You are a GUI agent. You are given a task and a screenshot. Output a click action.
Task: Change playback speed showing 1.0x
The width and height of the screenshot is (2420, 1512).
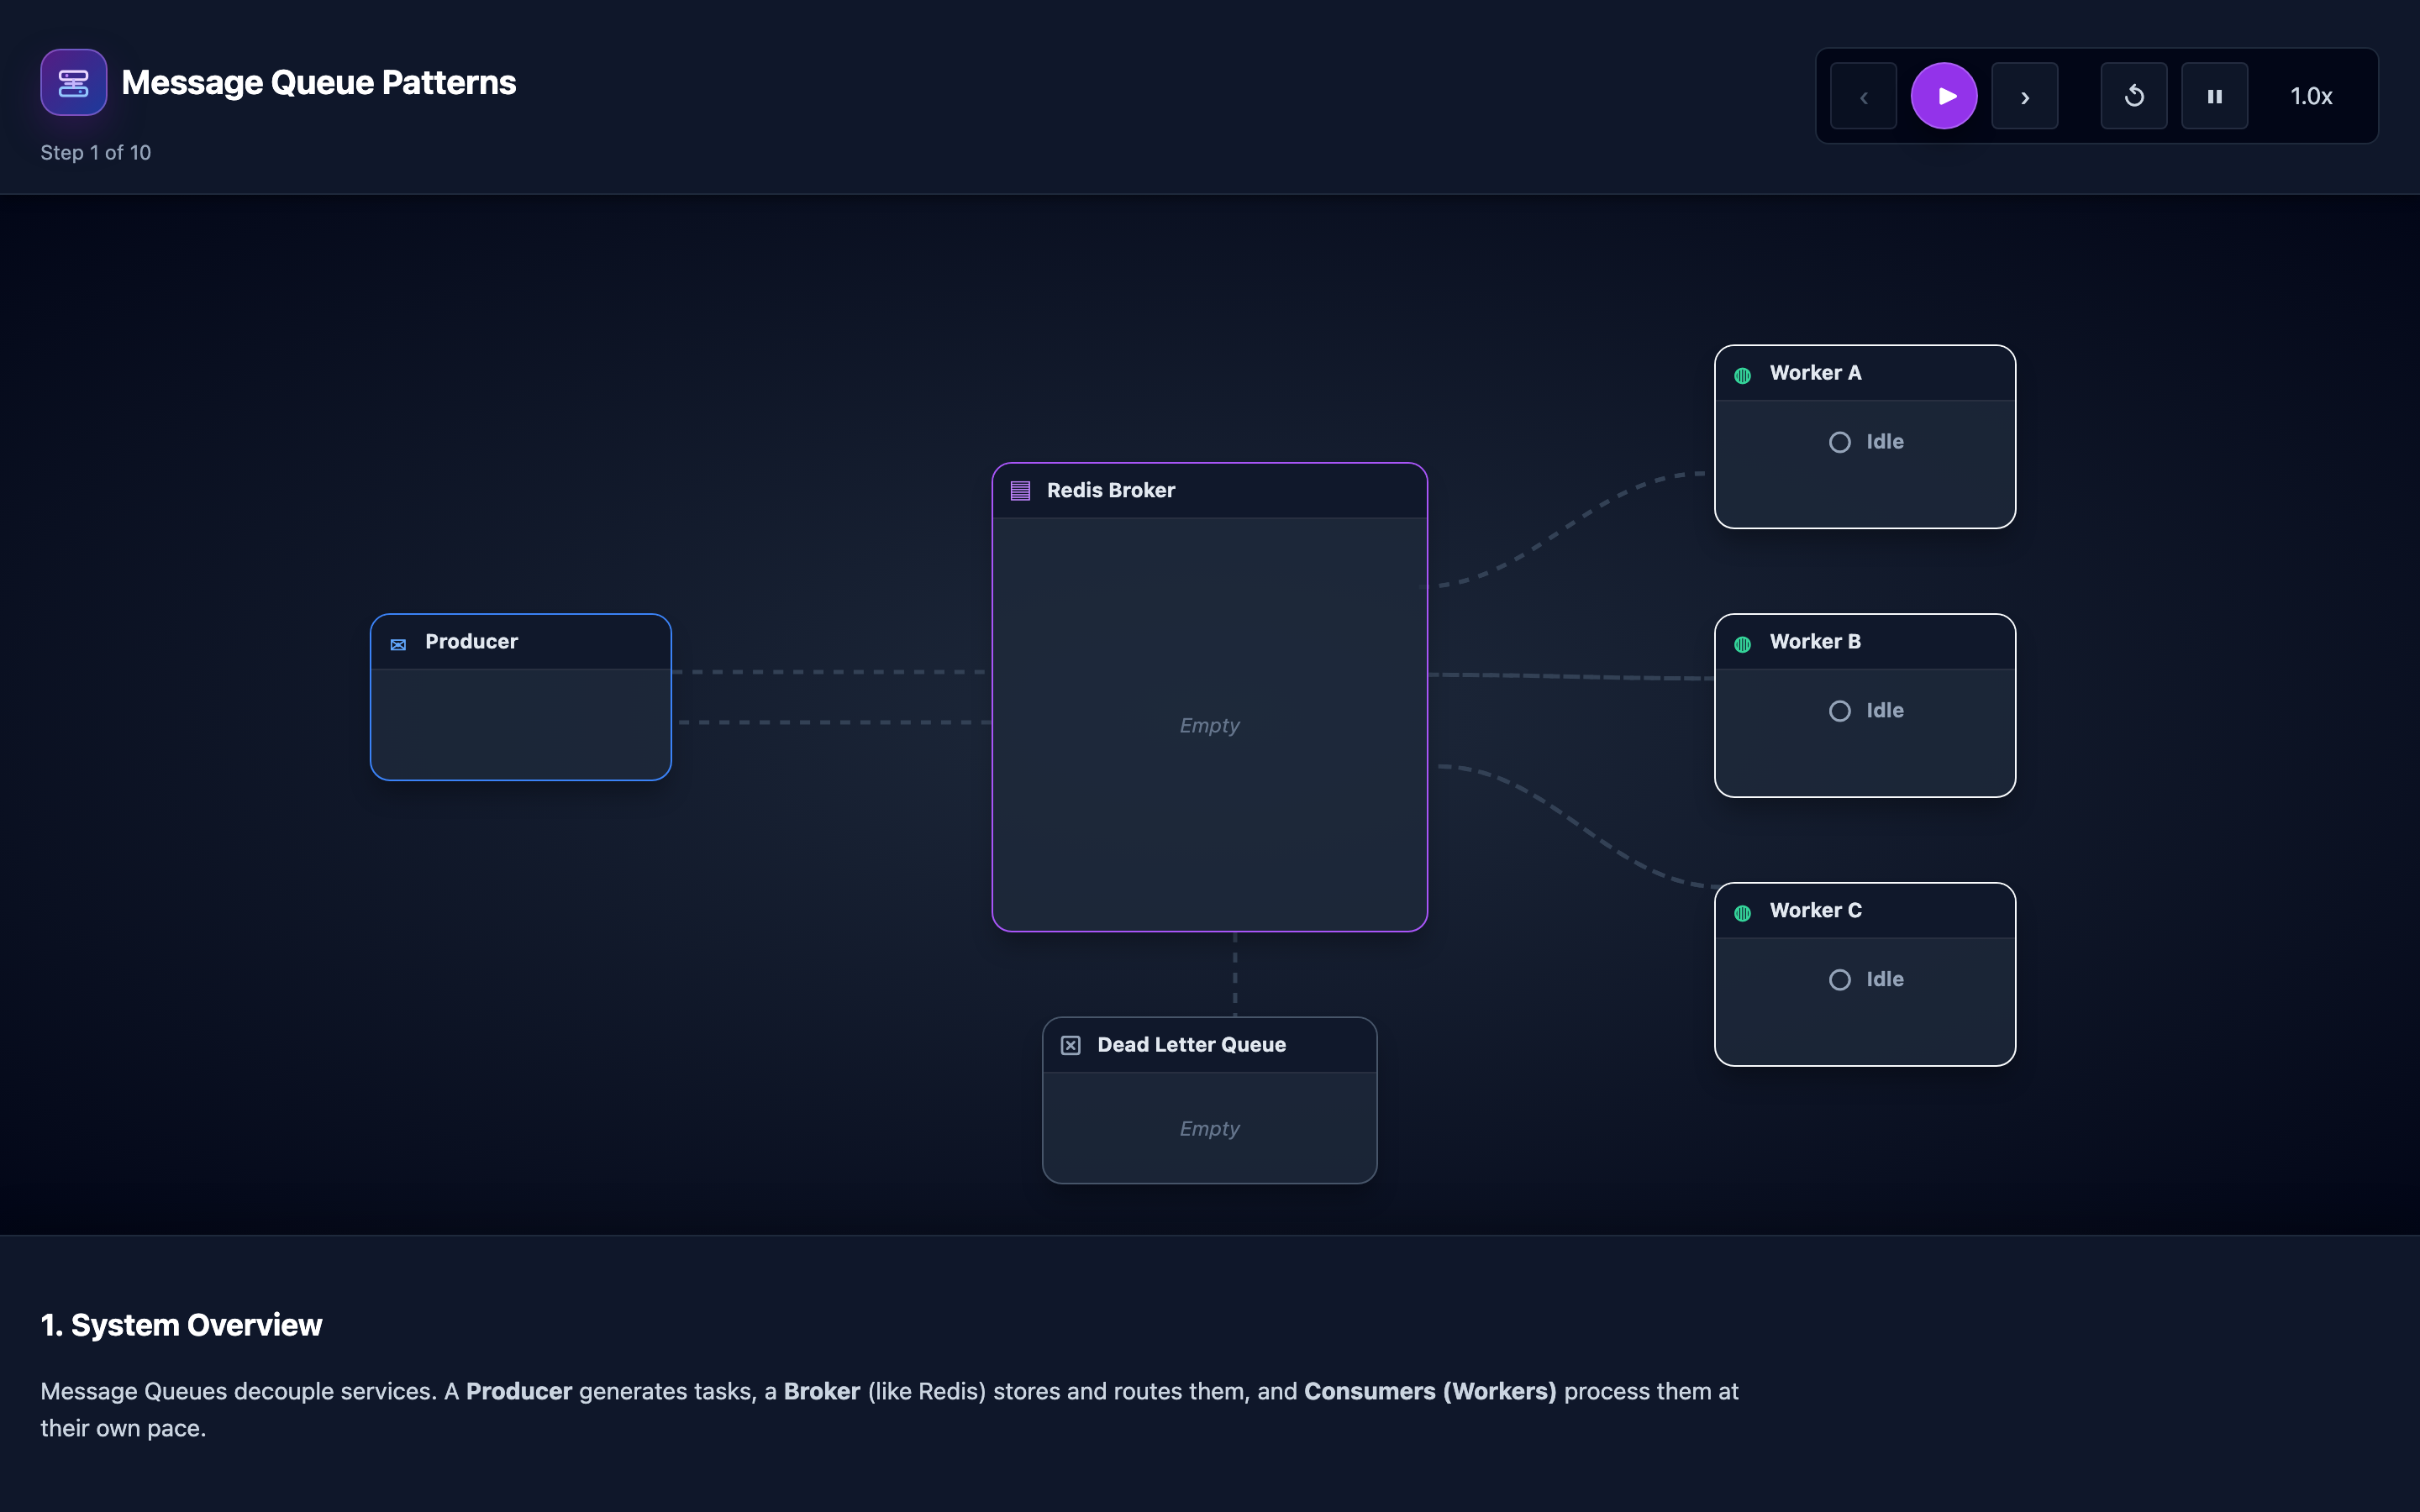[x=2311, y=96]
